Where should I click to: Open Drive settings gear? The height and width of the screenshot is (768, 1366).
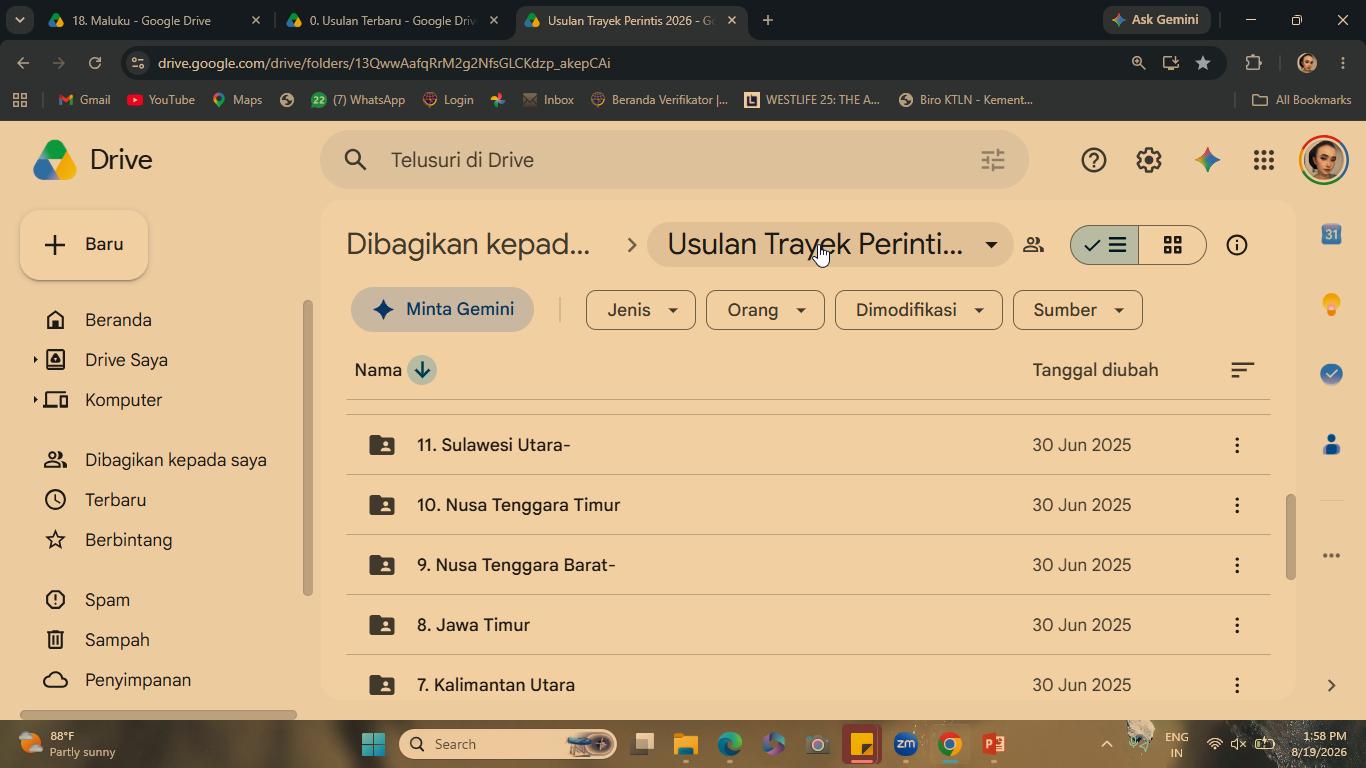pos(1149,160)
